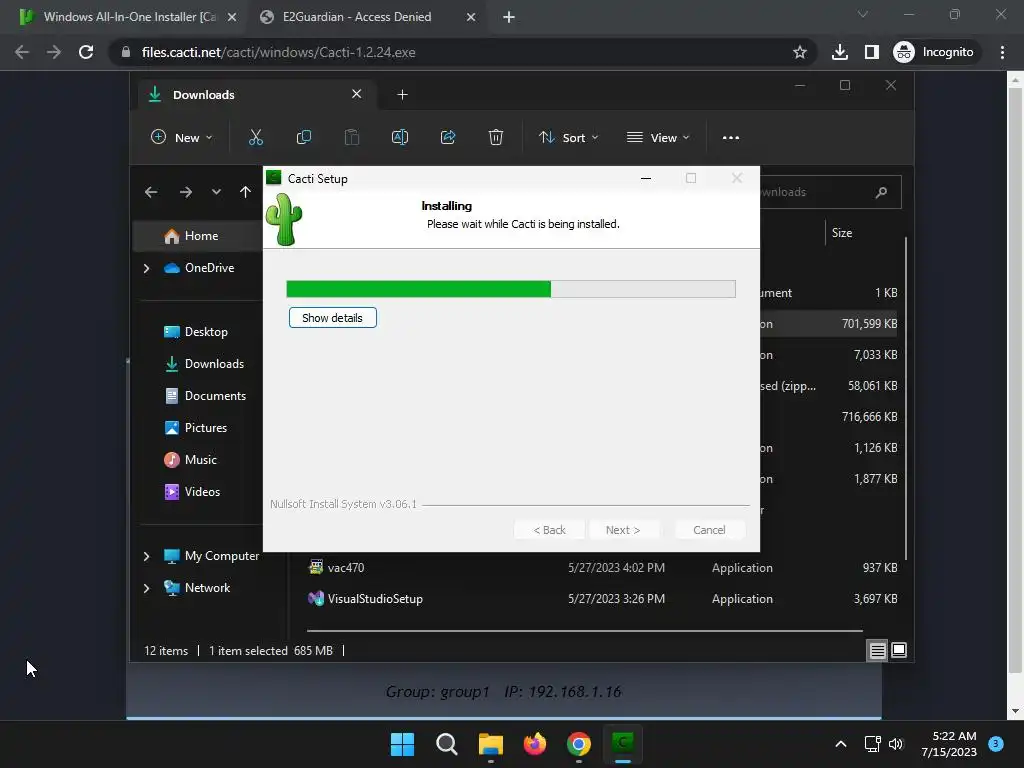Click the Rename icon in File Explorer toolbar
1024x768 pixels.
coord(400,137)
